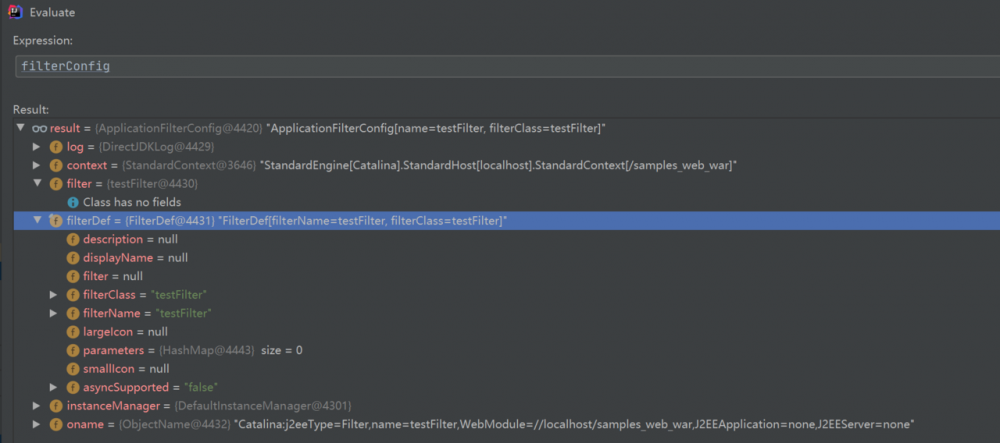
Task: Select the context StandardContext row text
Action: tap(402, 166)
